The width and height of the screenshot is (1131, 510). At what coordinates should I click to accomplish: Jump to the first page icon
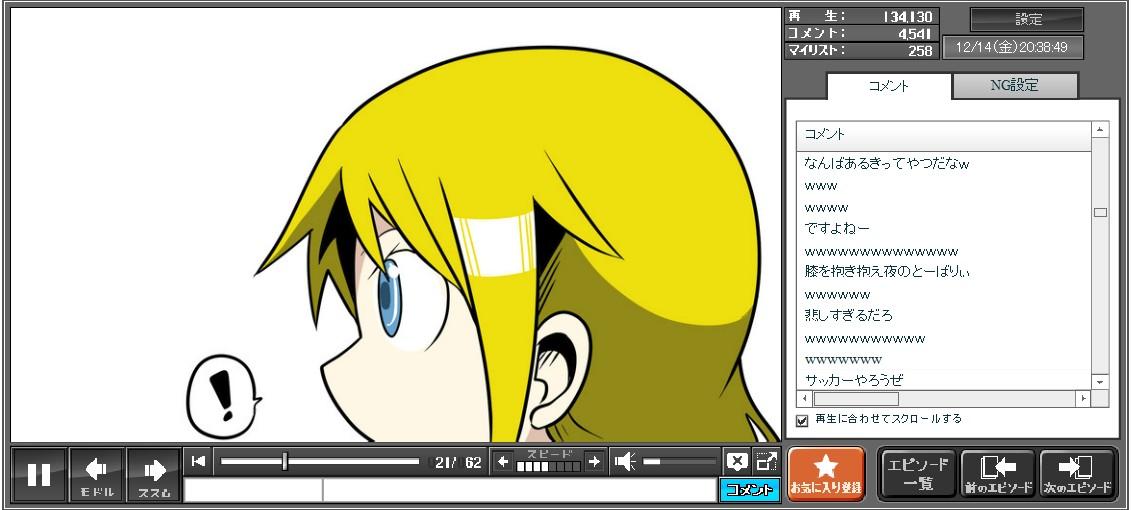pyautogui.click(x=199, y=461)
